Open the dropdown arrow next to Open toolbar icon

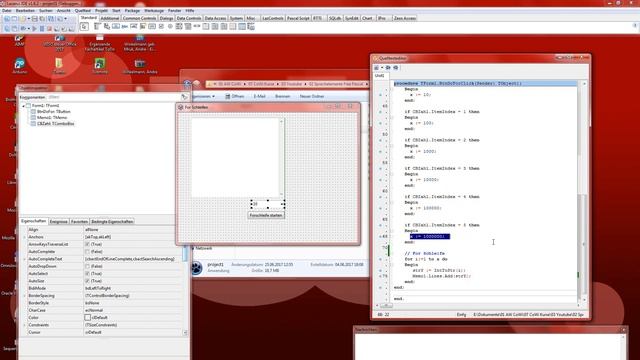coord(29,19)
